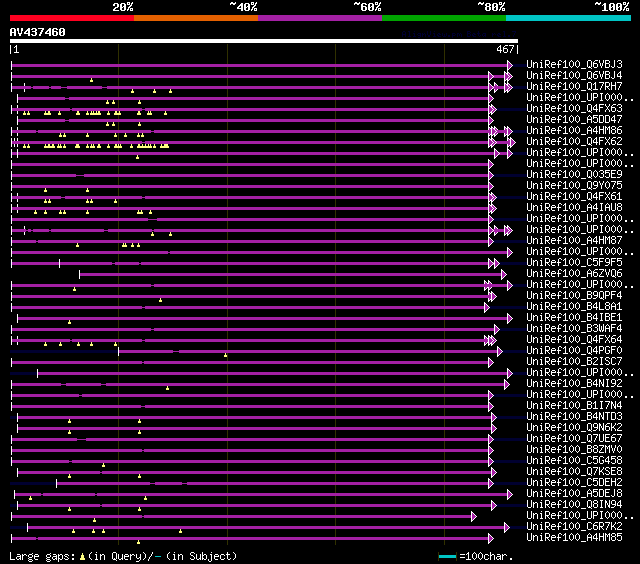This screenshot has width=640, height=564.
Task: Click the green ~80% identity color segment
Action: 444,18
